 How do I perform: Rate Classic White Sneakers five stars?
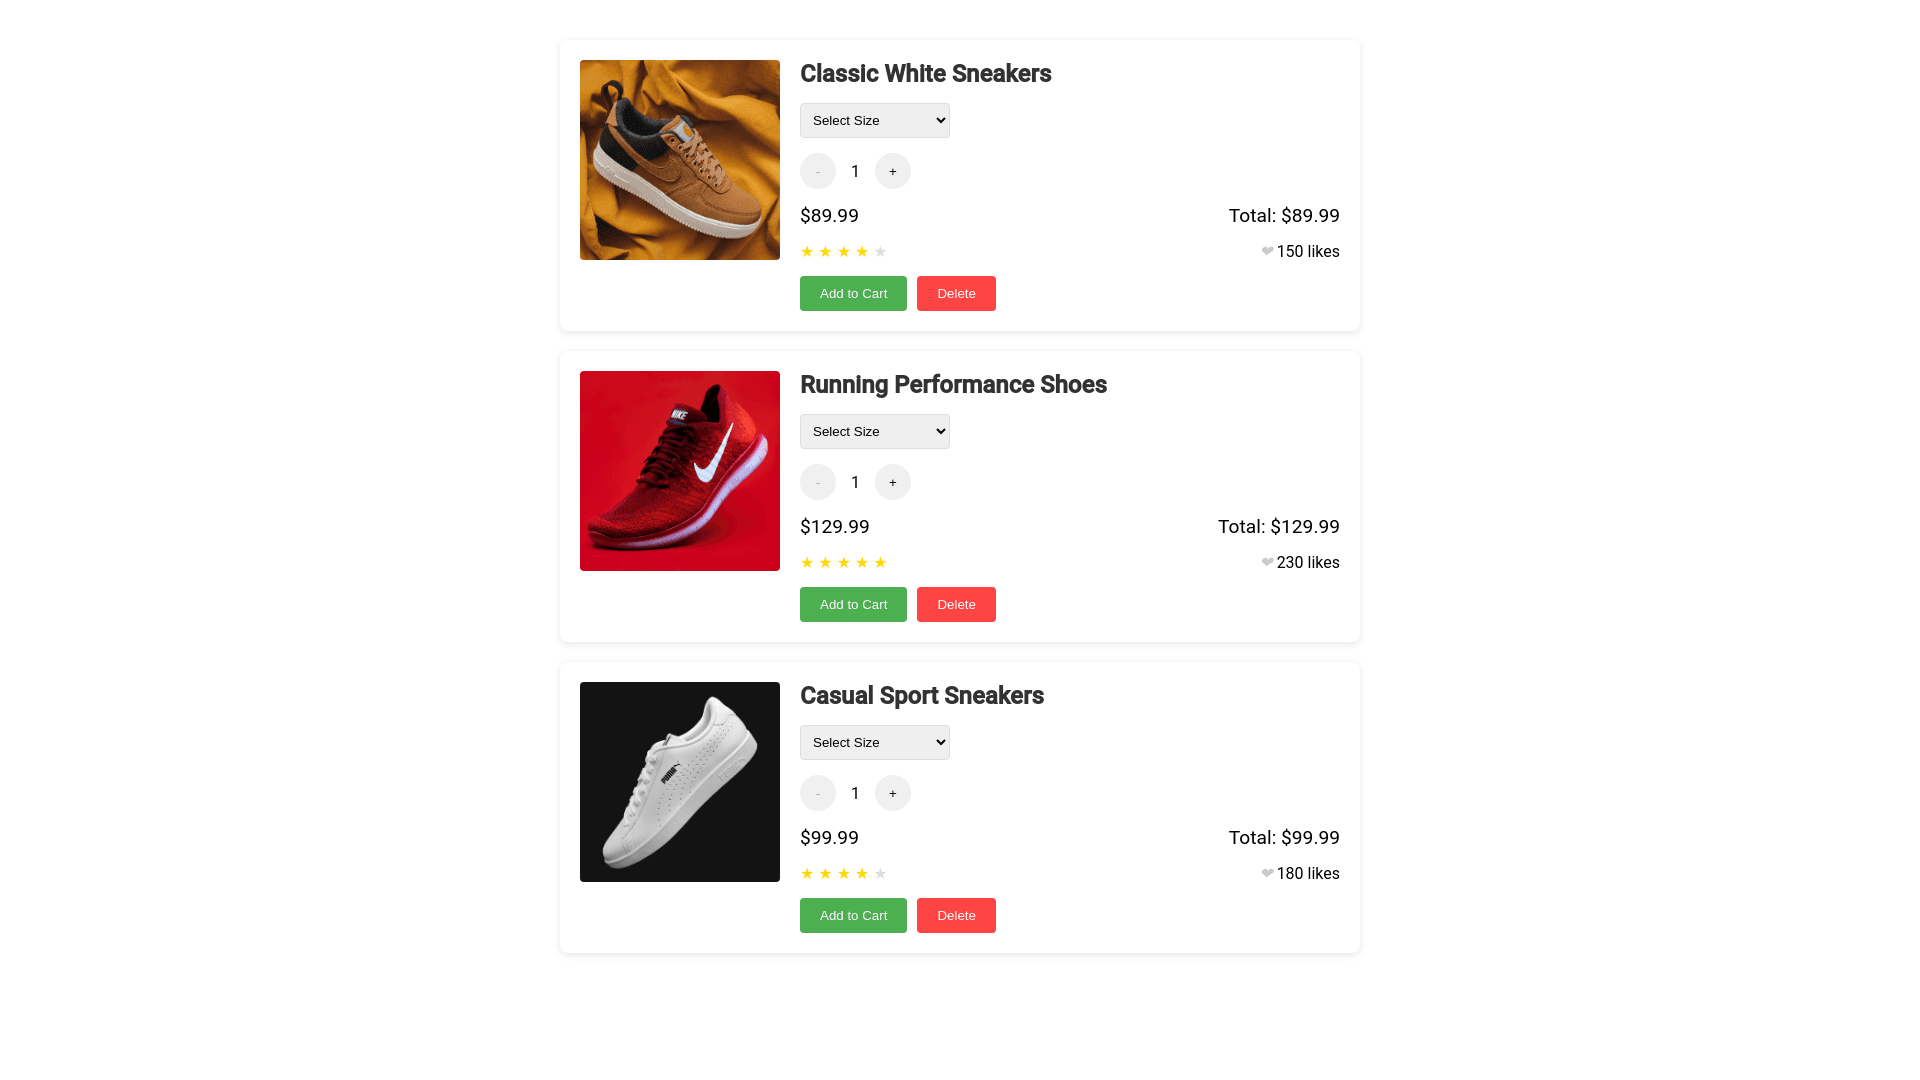(880, 252)
